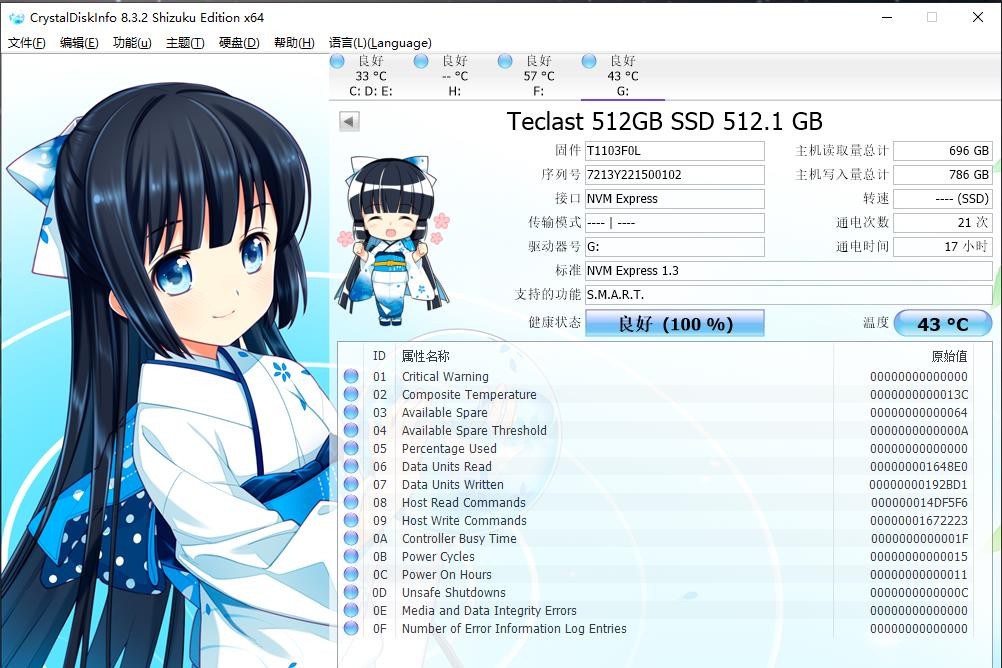
Task: Click raw value 000000014DF5F6
Action: 920,502
